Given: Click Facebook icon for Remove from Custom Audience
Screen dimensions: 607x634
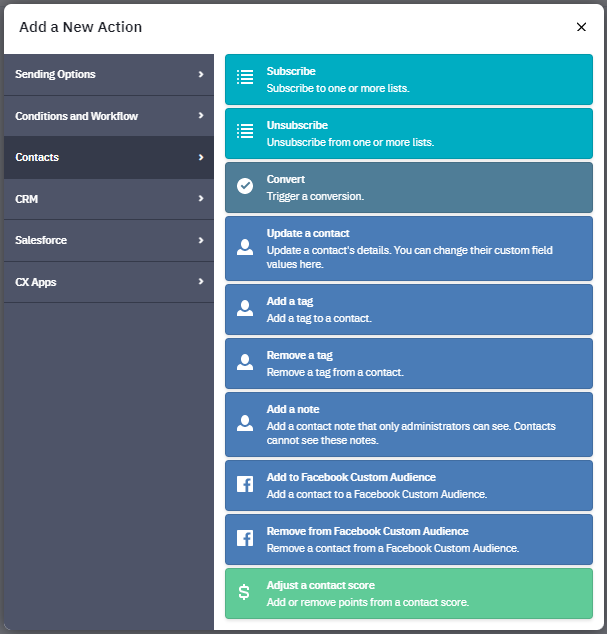Looking at the screenshot, I should tap(245, 538).
